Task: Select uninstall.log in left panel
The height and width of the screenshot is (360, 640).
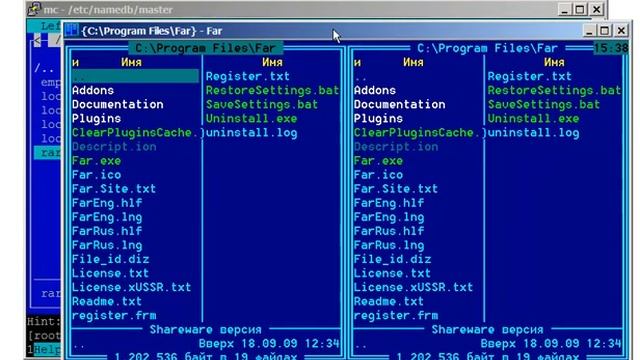Action: pos(251,133)
